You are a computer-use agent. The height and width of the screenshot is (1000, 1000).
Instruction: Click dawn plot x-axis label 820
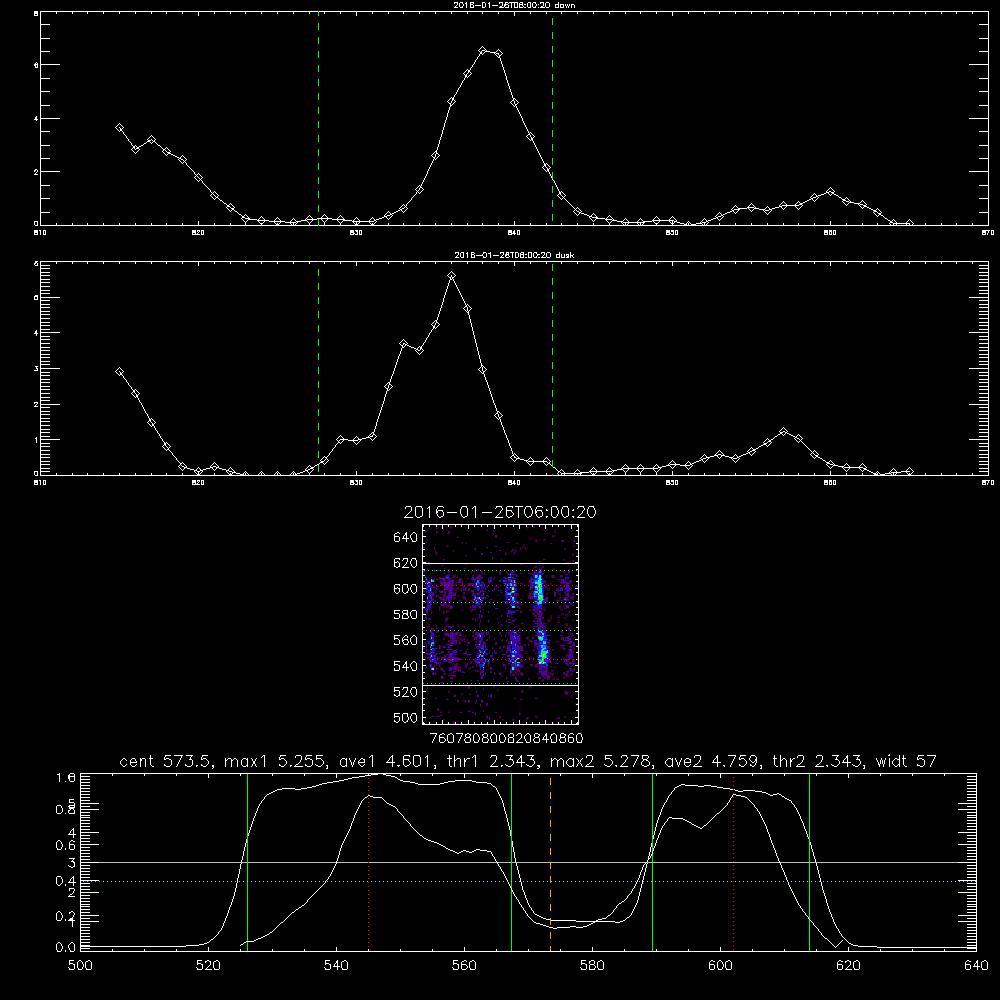point(198,233)
